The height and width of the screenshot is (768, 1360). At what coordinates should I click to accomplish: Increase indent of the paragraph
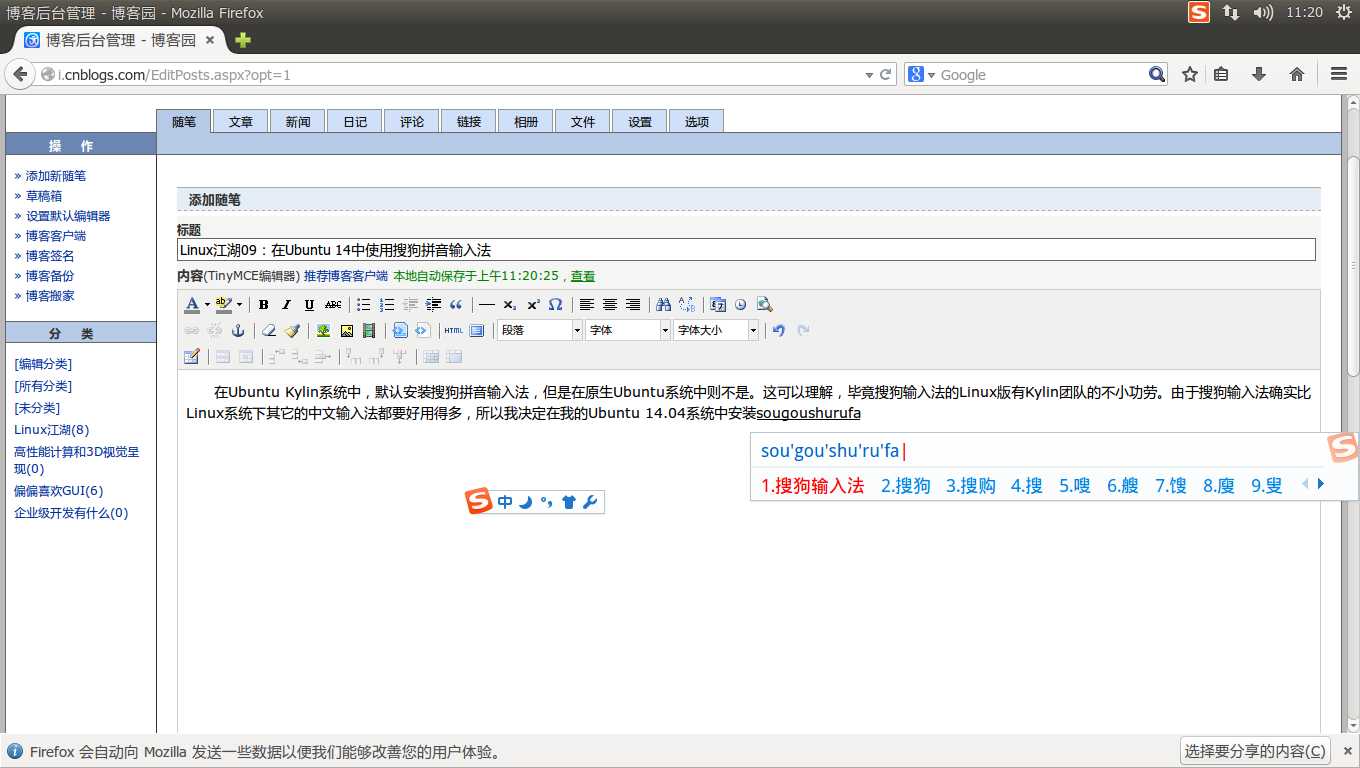(x=433, y=305)
